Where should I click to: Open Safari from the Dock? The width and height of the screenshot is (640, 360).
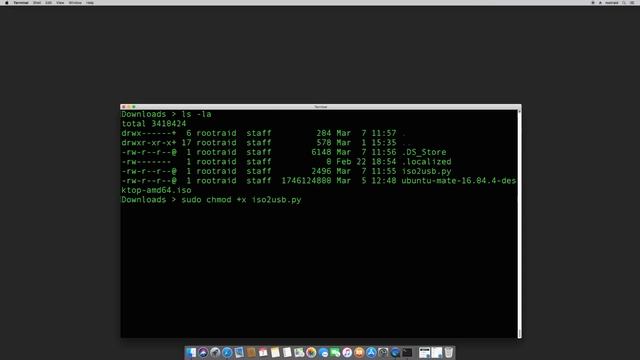[227, 352]
